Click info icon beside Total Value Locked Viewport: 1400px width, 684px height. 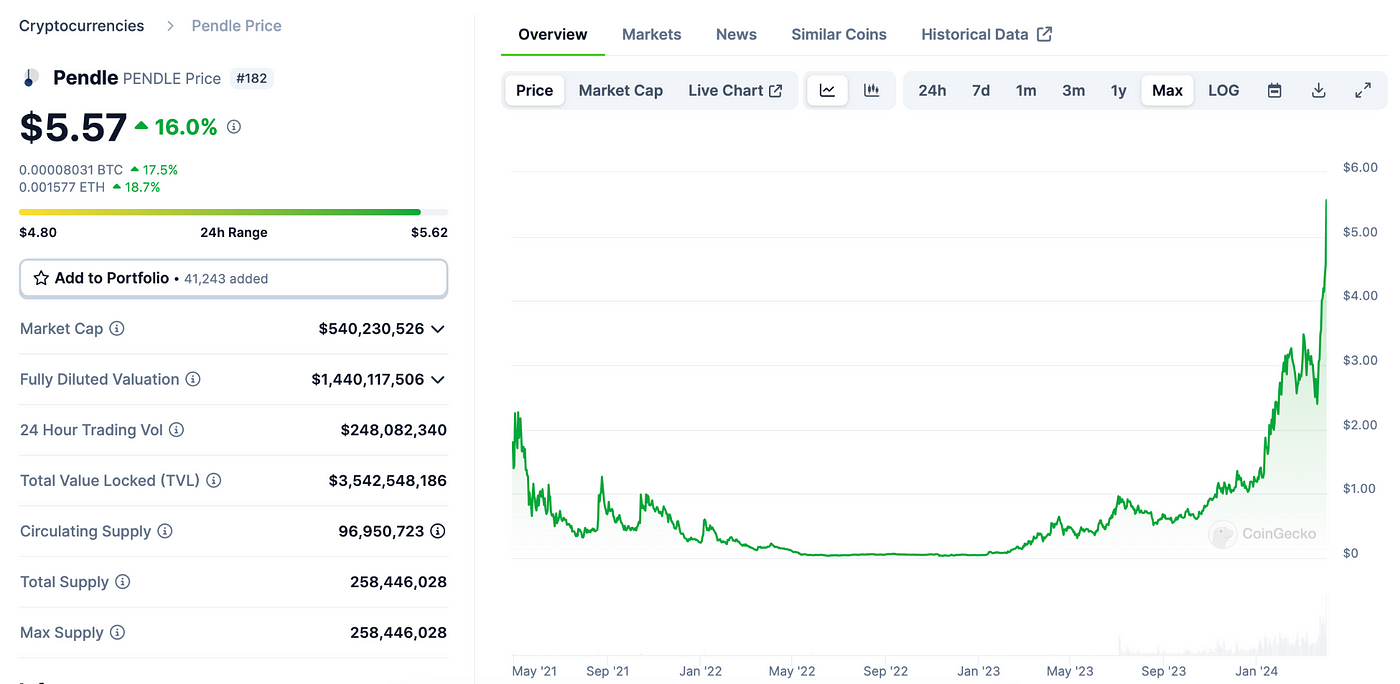[213, 481]
